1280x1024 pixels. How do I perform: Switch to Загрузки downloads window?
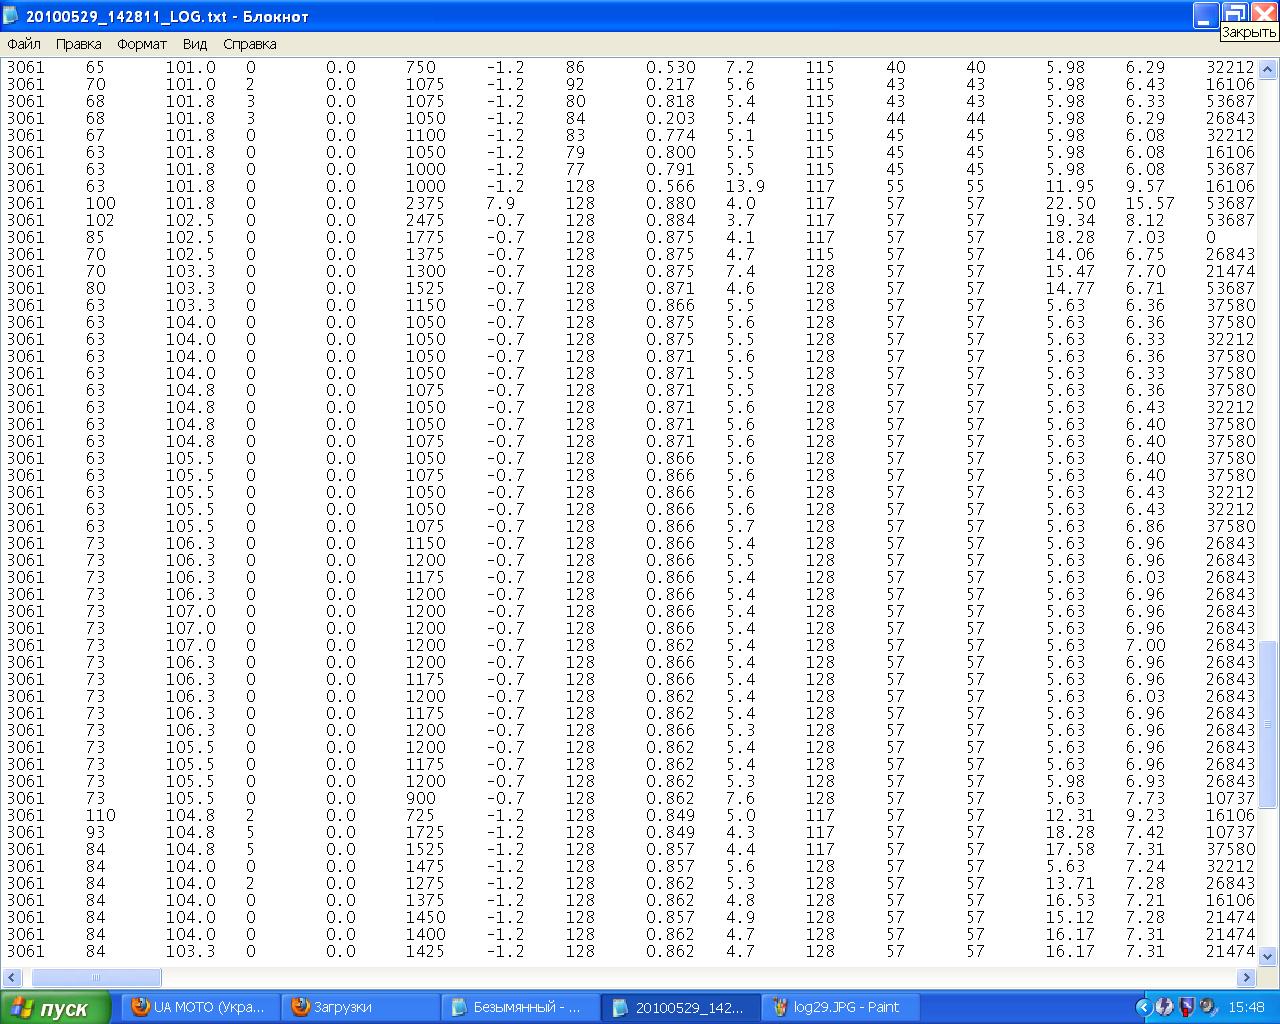360,1007
